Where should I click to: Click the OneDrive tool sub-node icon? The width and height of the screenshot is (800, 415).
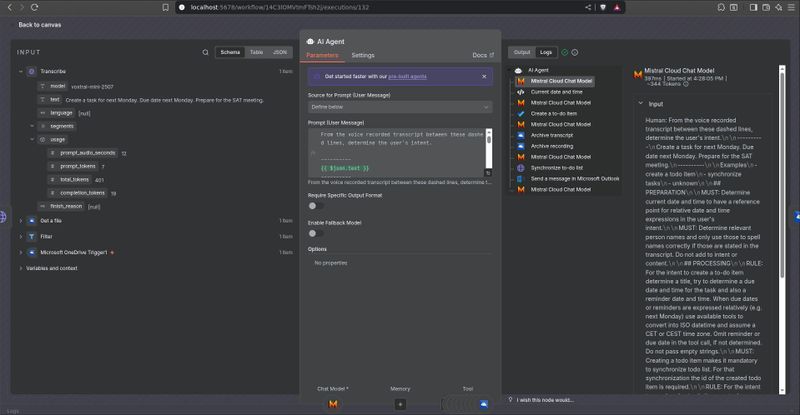click(x=483, y=403)
